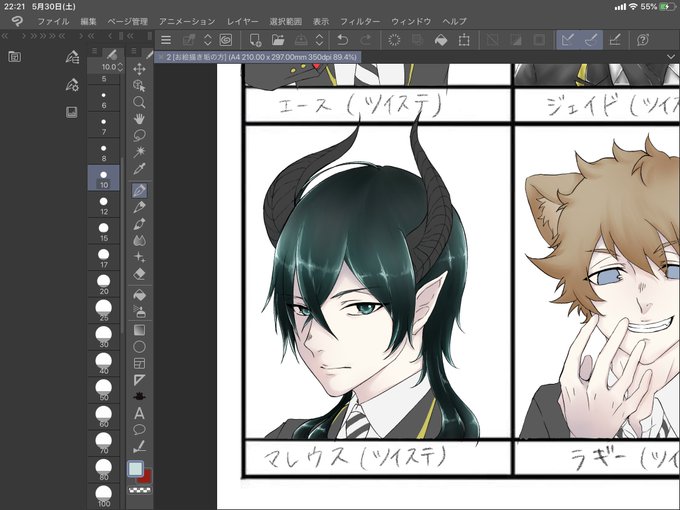Open the Sub Tool palette icon
The height and width of the screenshot is (510, 680).
tap(72, 57)
